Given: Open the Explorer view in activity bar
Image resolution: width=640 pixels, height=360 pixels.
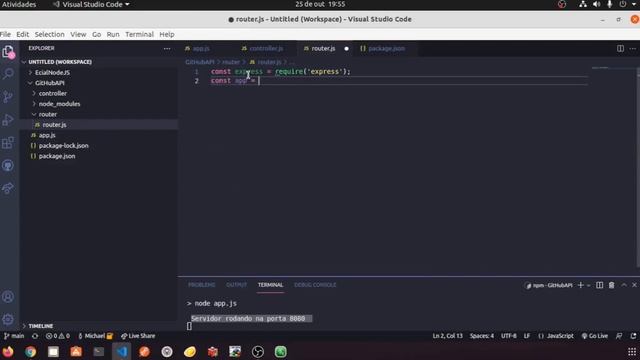Looking at the screenshot, I should click(x=8, y=52).
